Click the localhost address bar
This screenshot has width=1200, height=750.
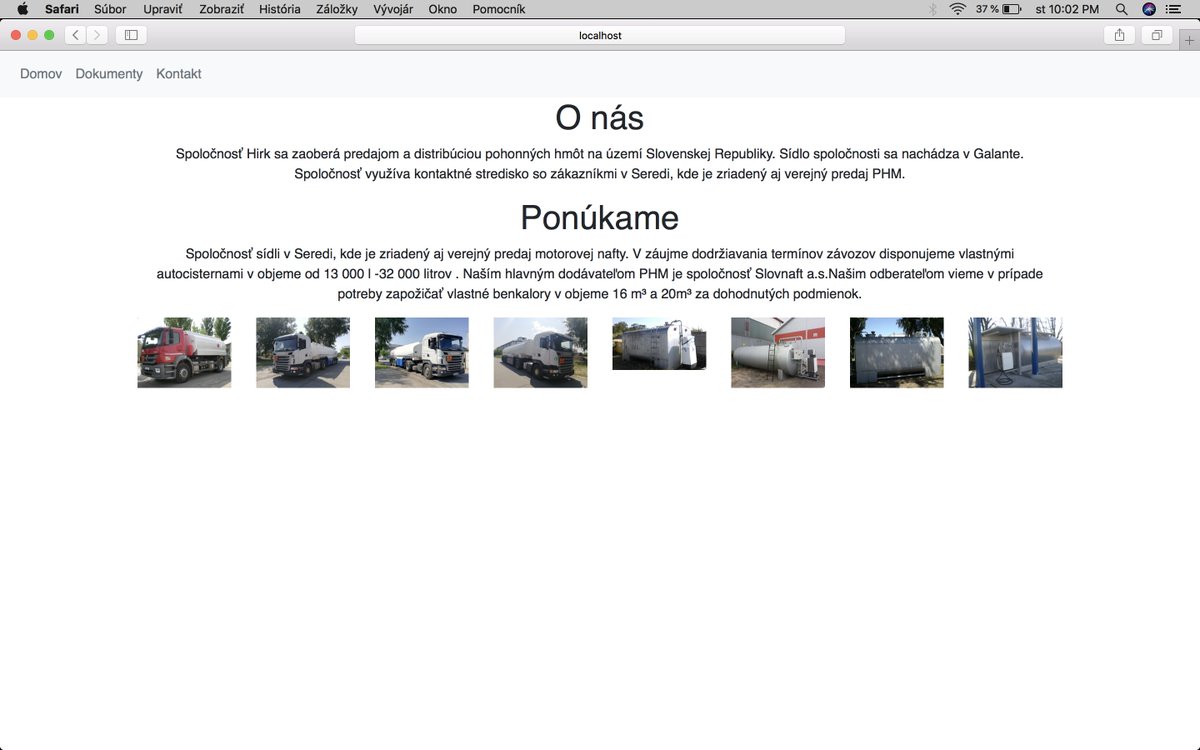point(600,35)
